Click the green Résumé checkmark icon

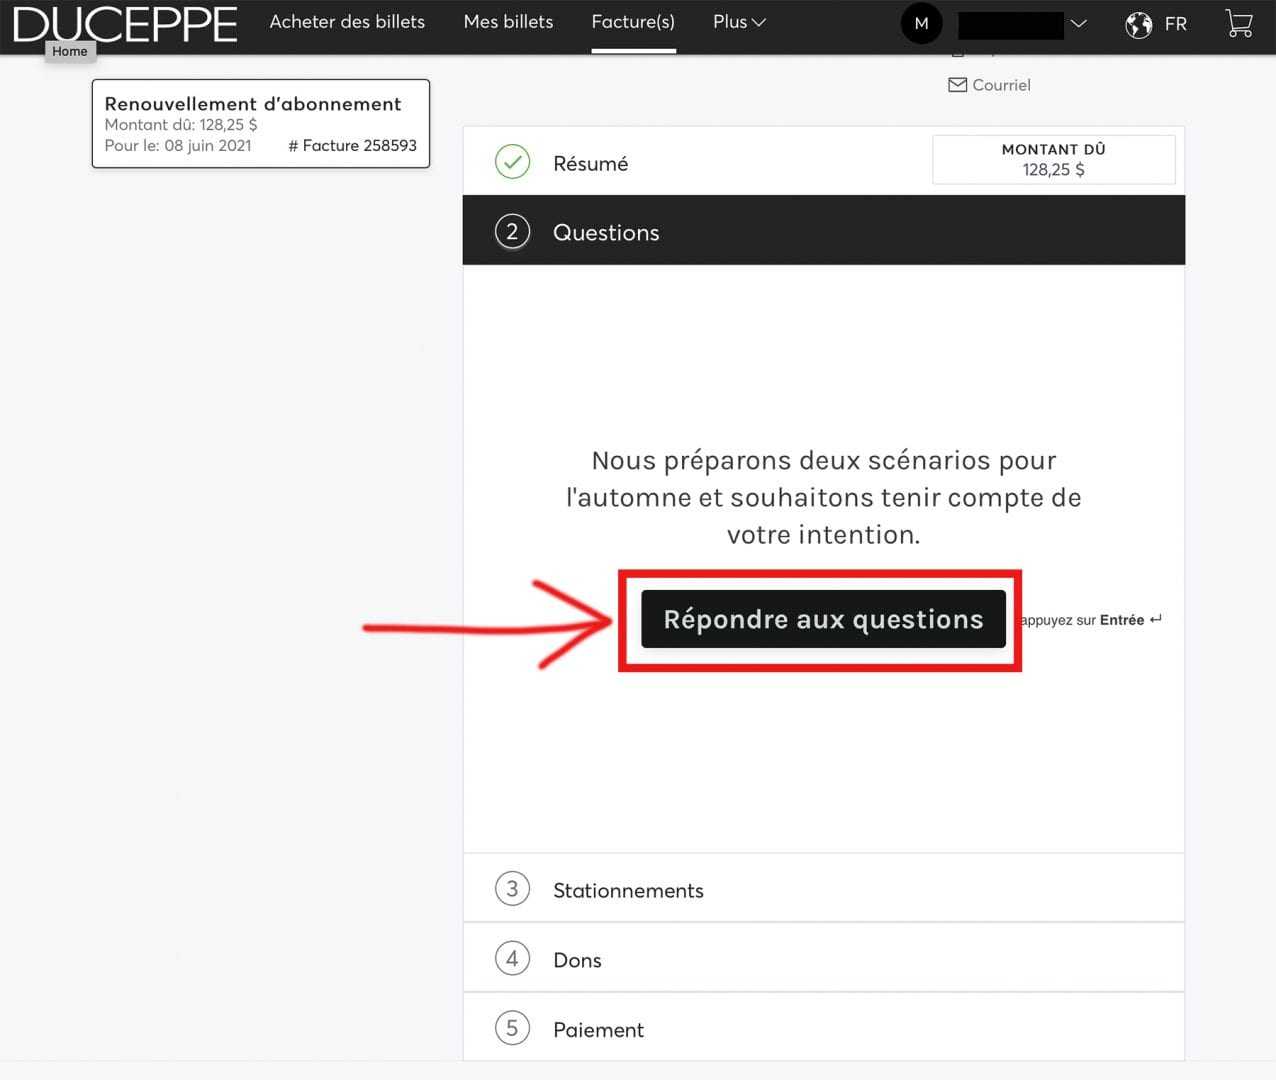(x=512, y=162)
